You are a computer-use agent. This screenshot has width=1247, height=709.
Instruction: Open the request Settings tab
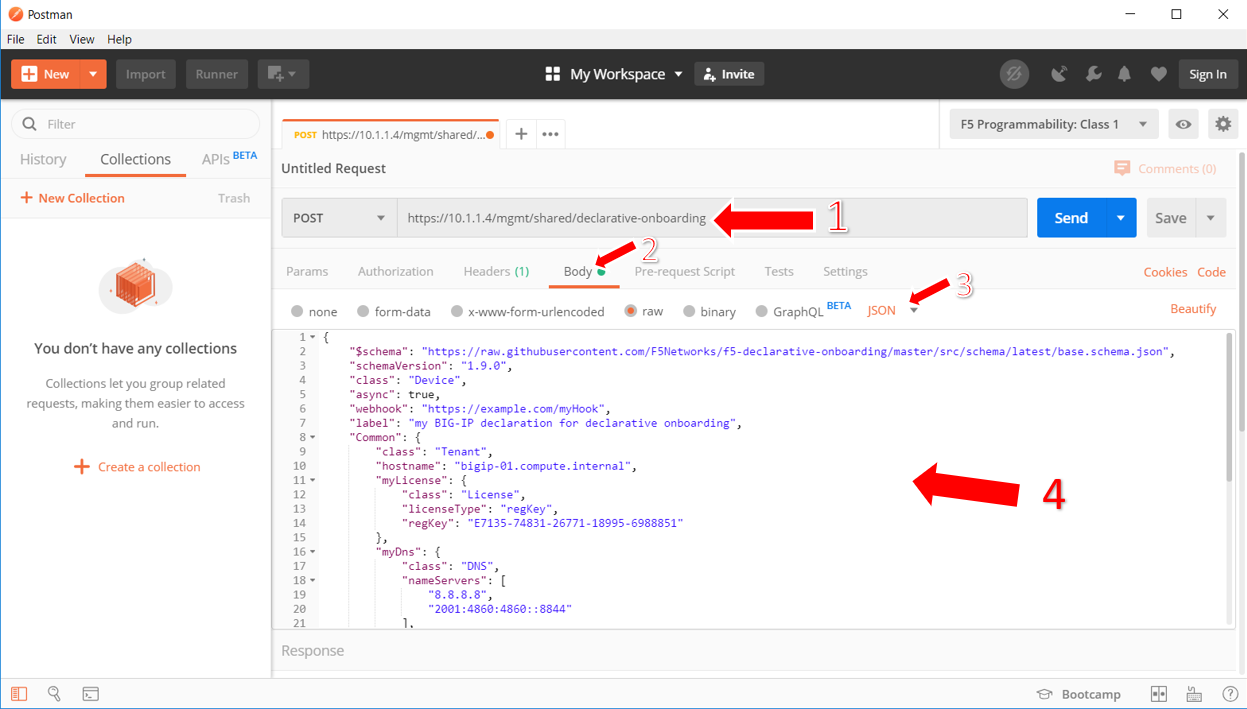pos(845,271)
